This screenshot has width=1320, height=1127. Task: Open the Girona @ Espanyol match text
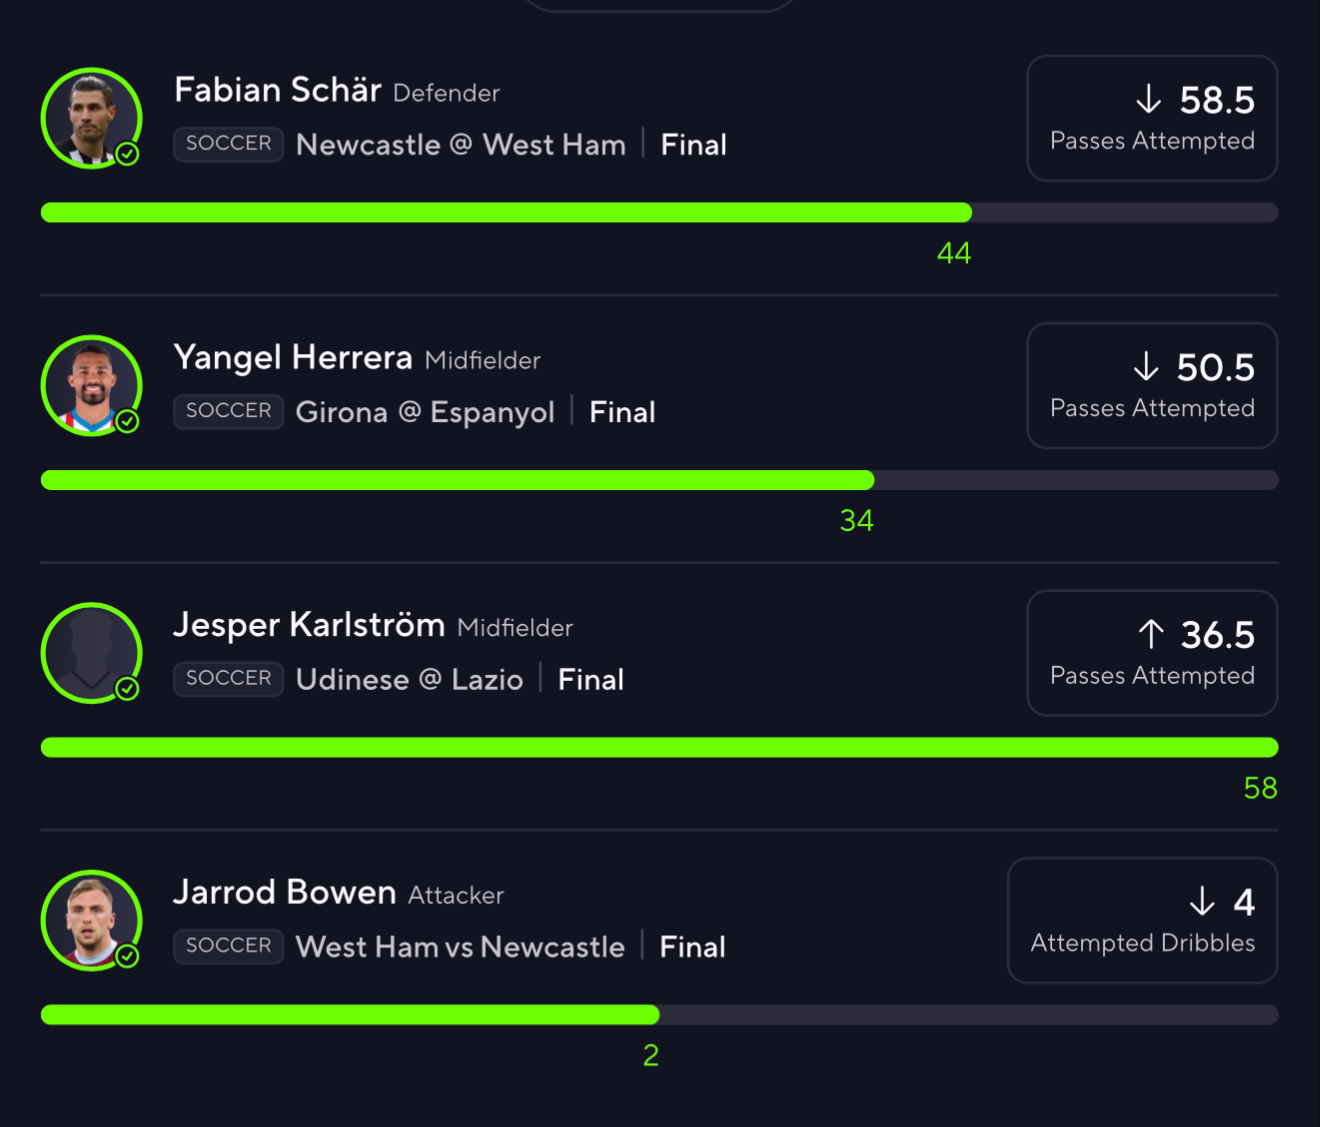click(x=425, y=412)
